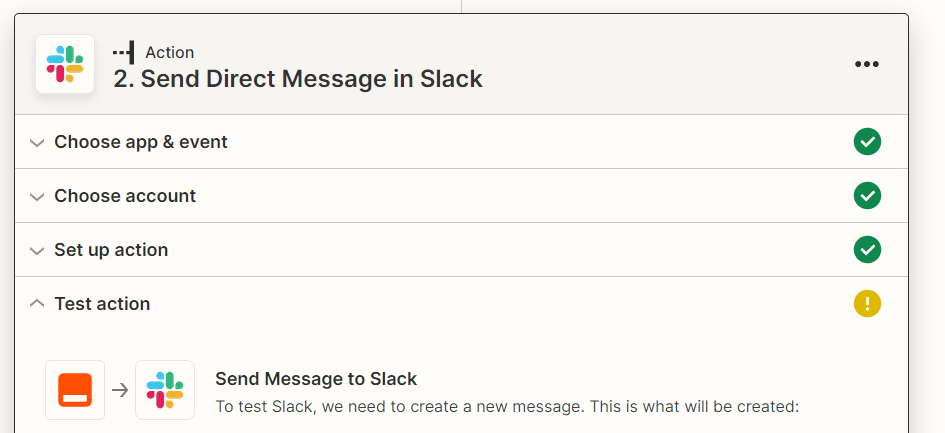
Task: Click the Slack logo in the header
Action: (65, 64)
